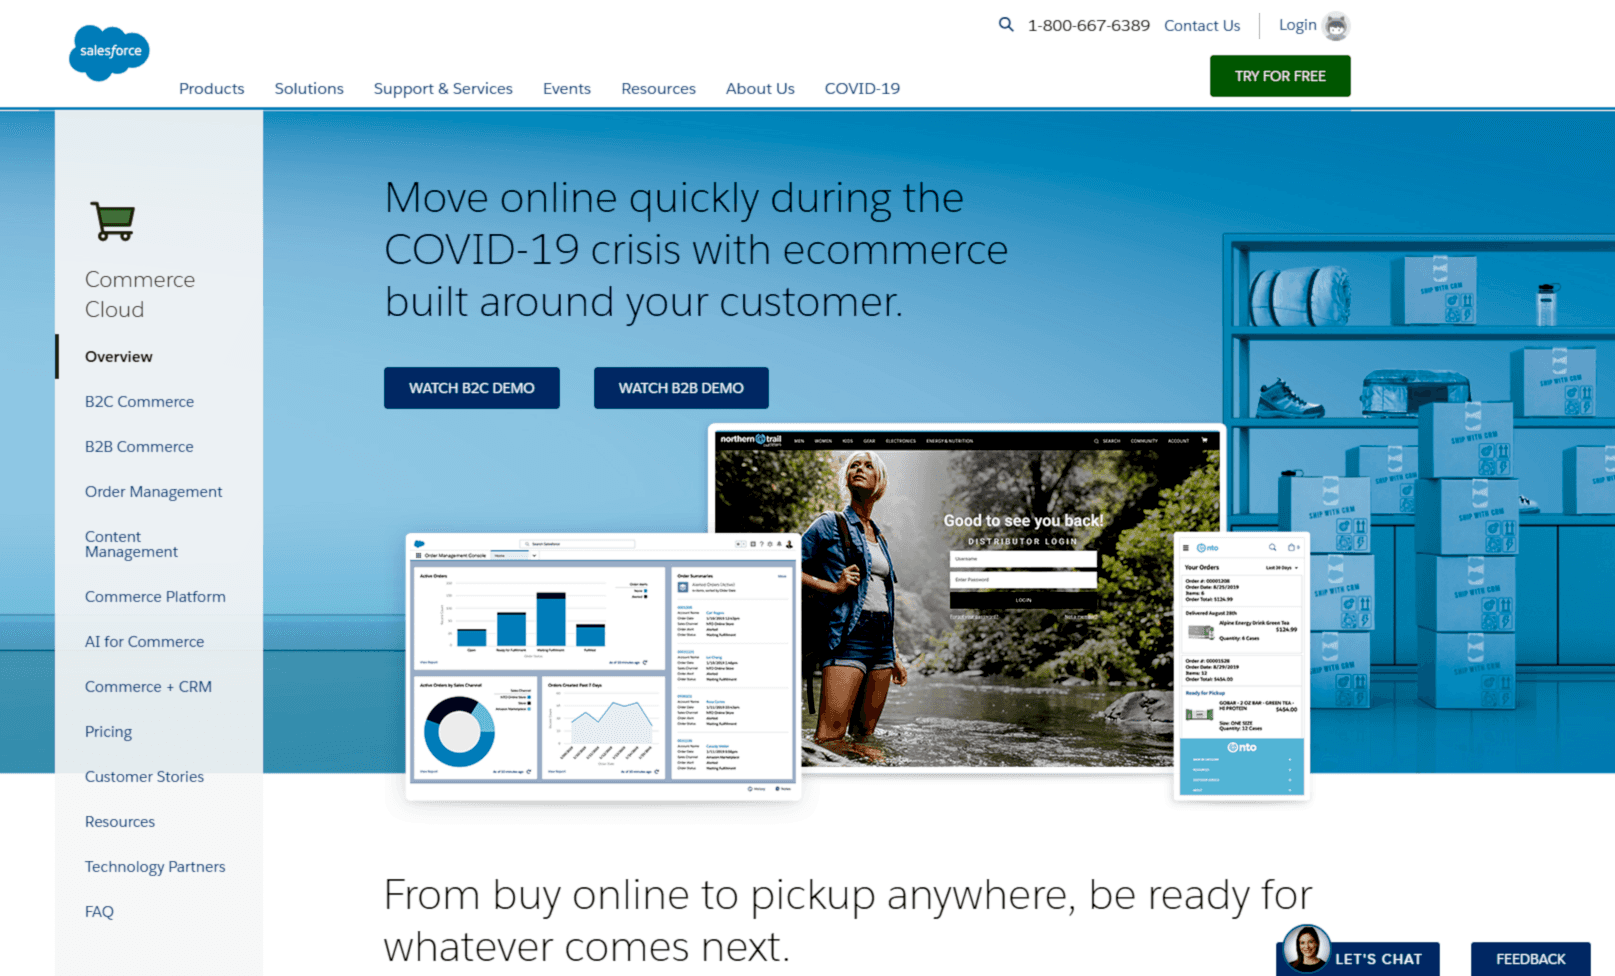Click the Astro avatar next to Login
This screenshot has height=976, width=1615.
tap(1336, 26)
